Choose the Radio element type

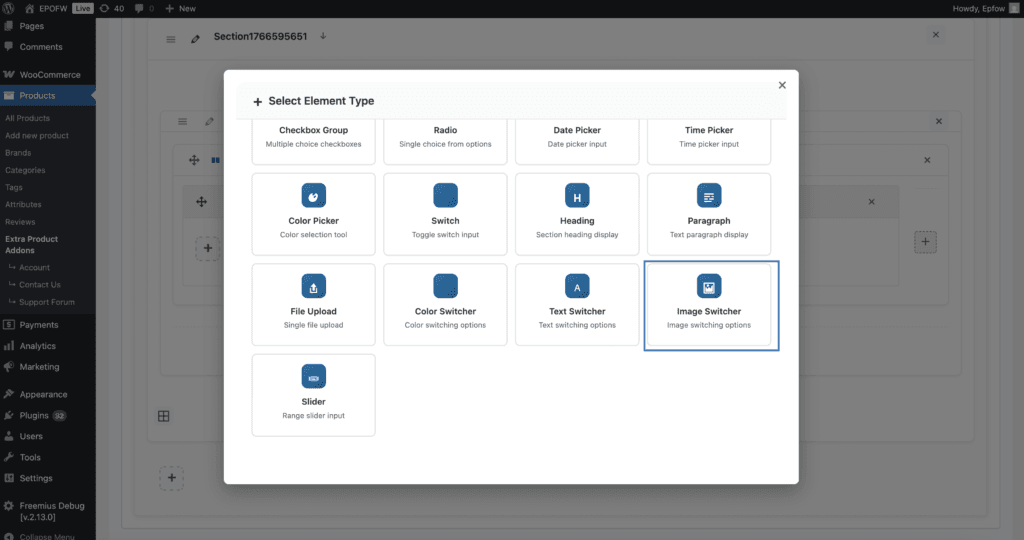pyautogui.click(x=445, y=137)
